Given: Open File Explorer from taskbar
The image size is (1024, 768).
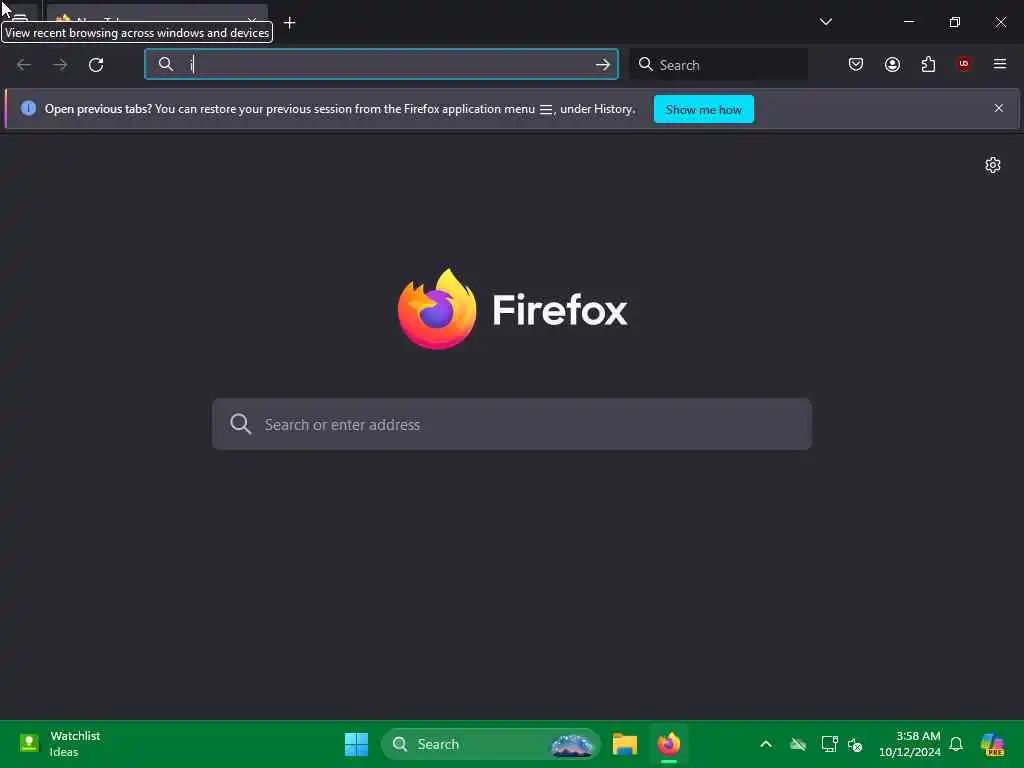Looking at the screenshot, I should [x=624, y=744].
